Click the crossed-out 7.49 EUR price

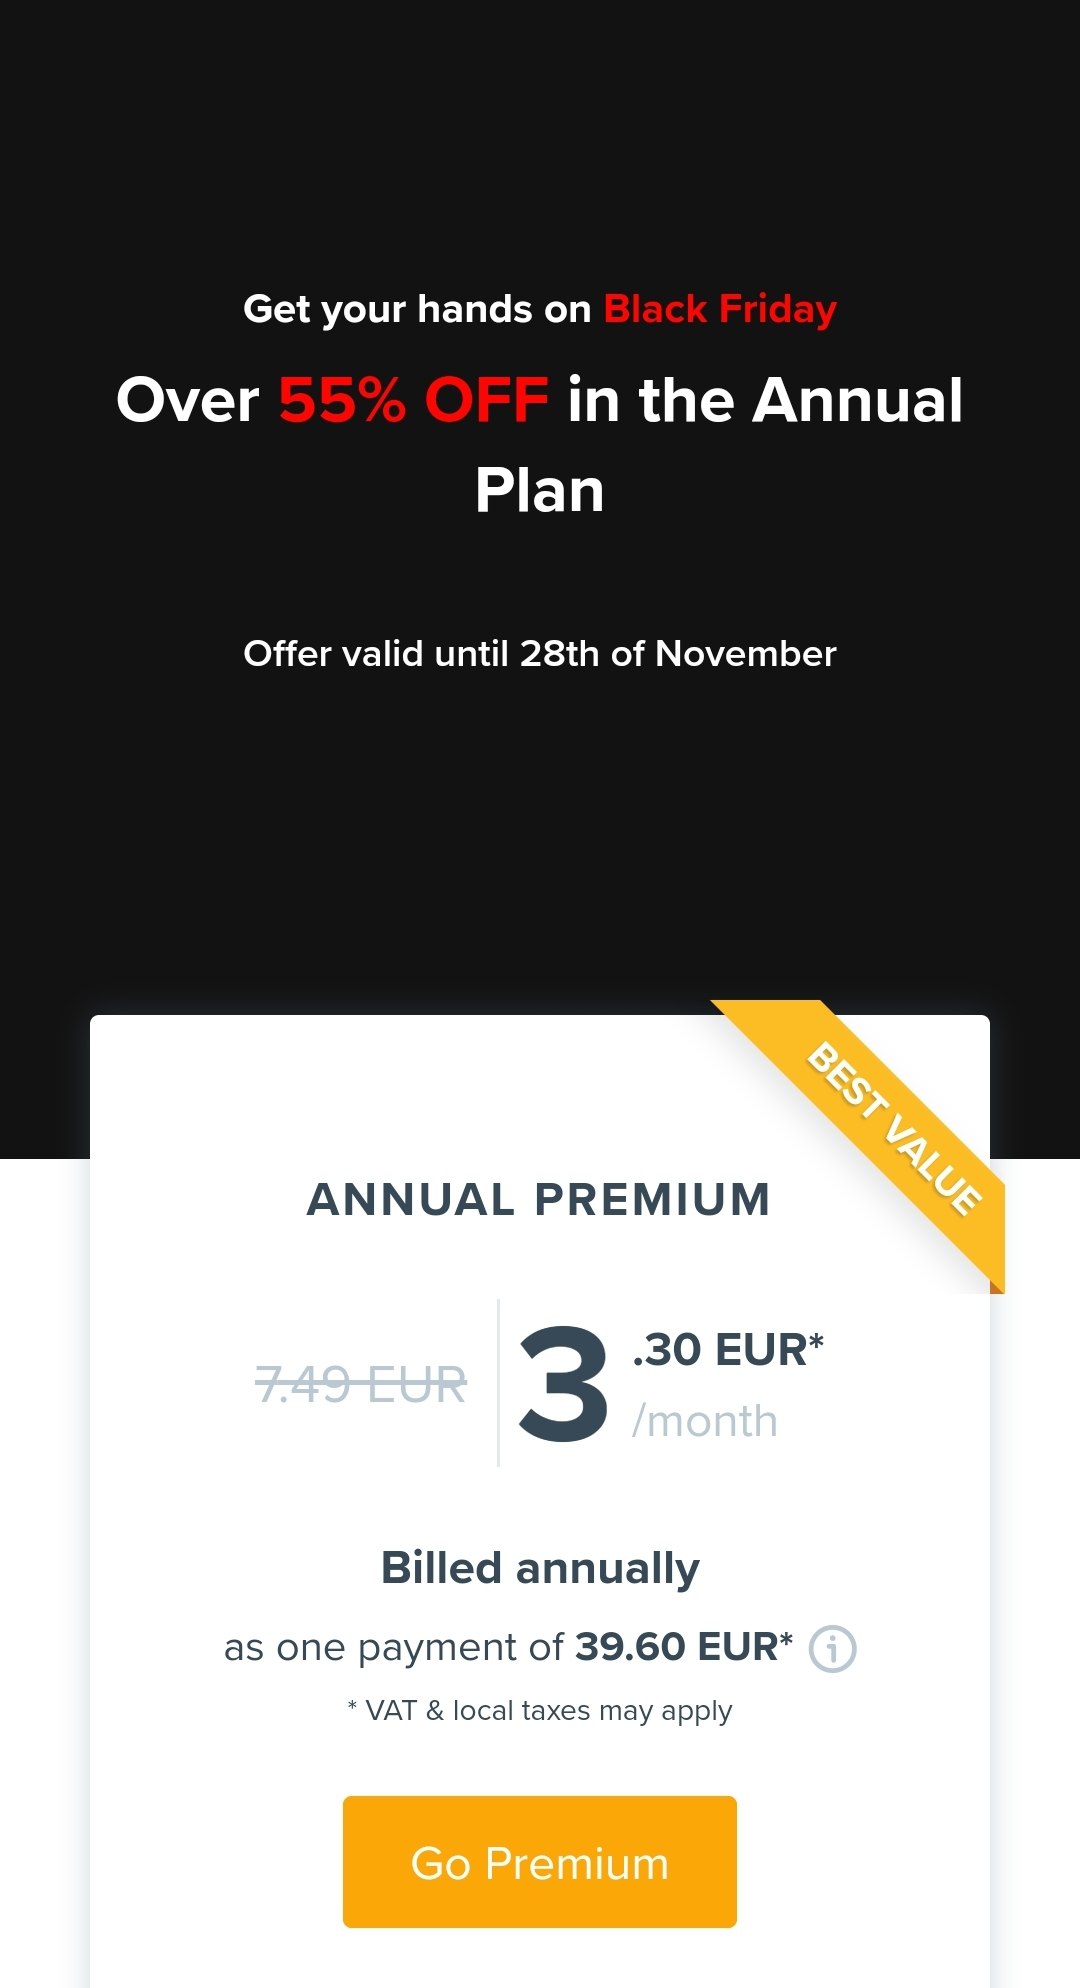(361, 1386)
